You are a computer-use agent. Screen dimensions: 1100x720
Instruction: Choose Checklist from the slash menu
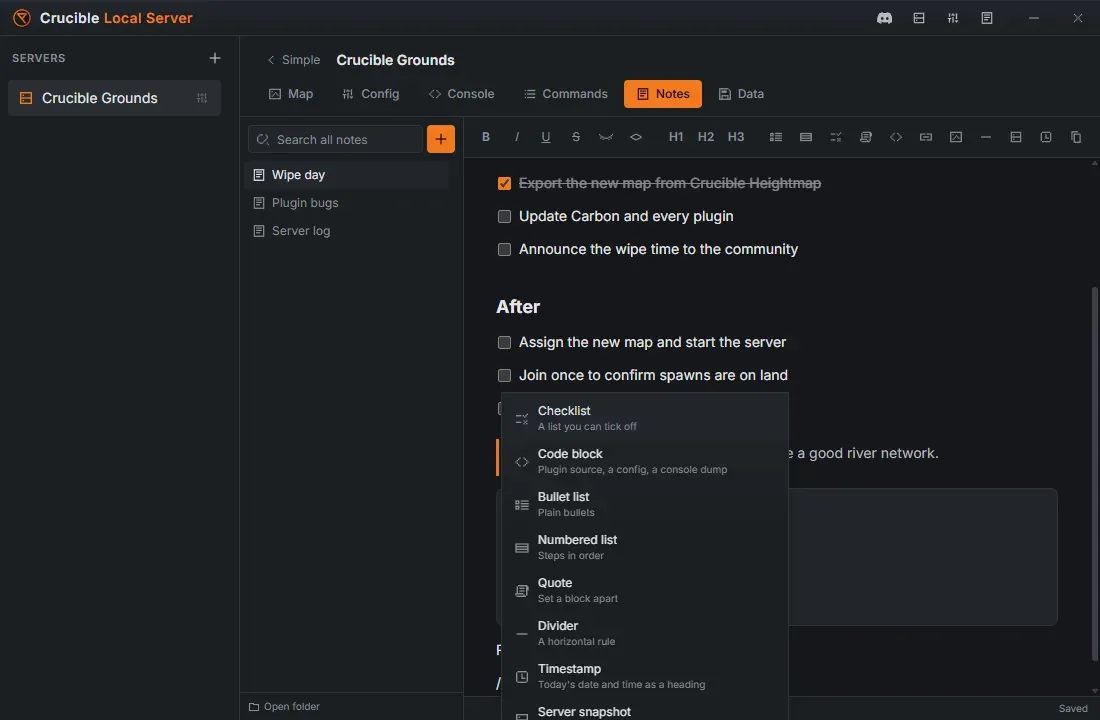tap(645, 418)
